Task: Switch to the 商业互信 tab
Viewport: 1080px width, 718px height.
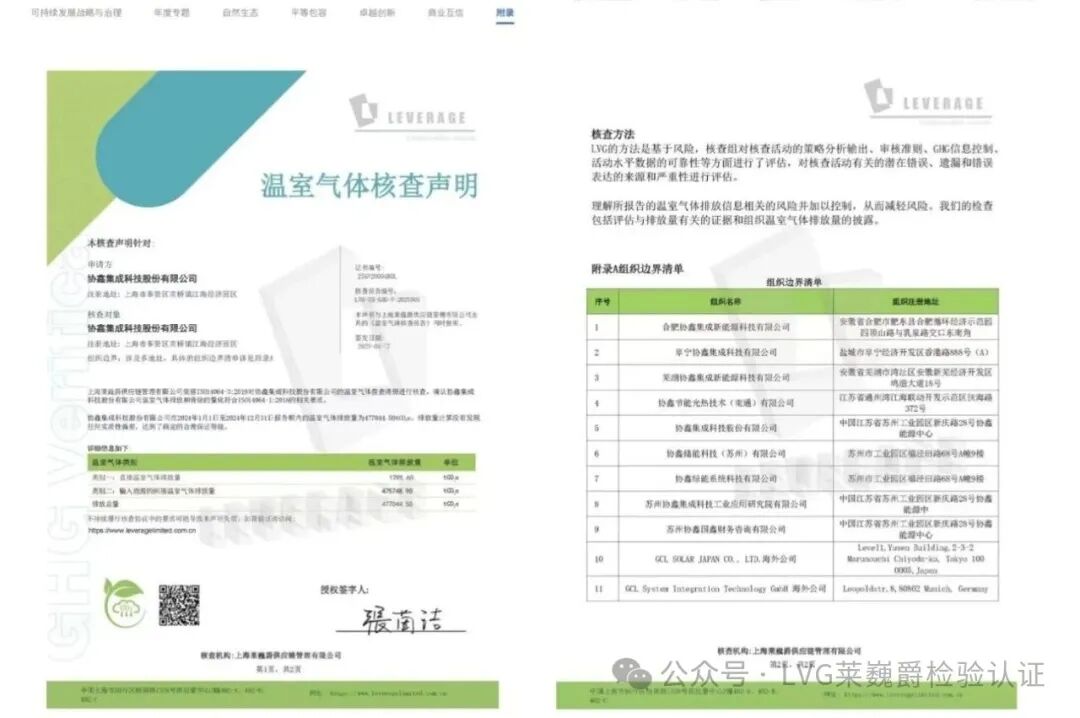Action: tap(445, 12)
